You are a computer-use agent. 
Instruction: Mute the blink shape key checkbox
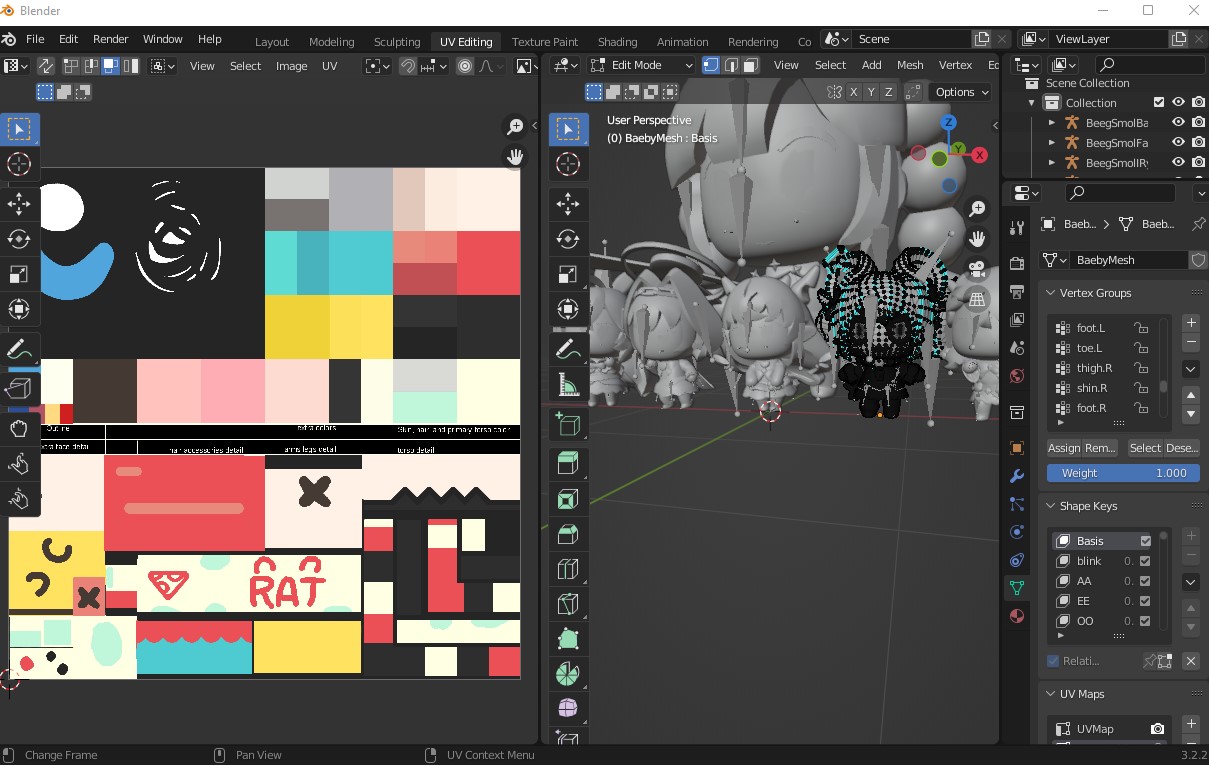pyautogui.click(x=1145, y=561)
